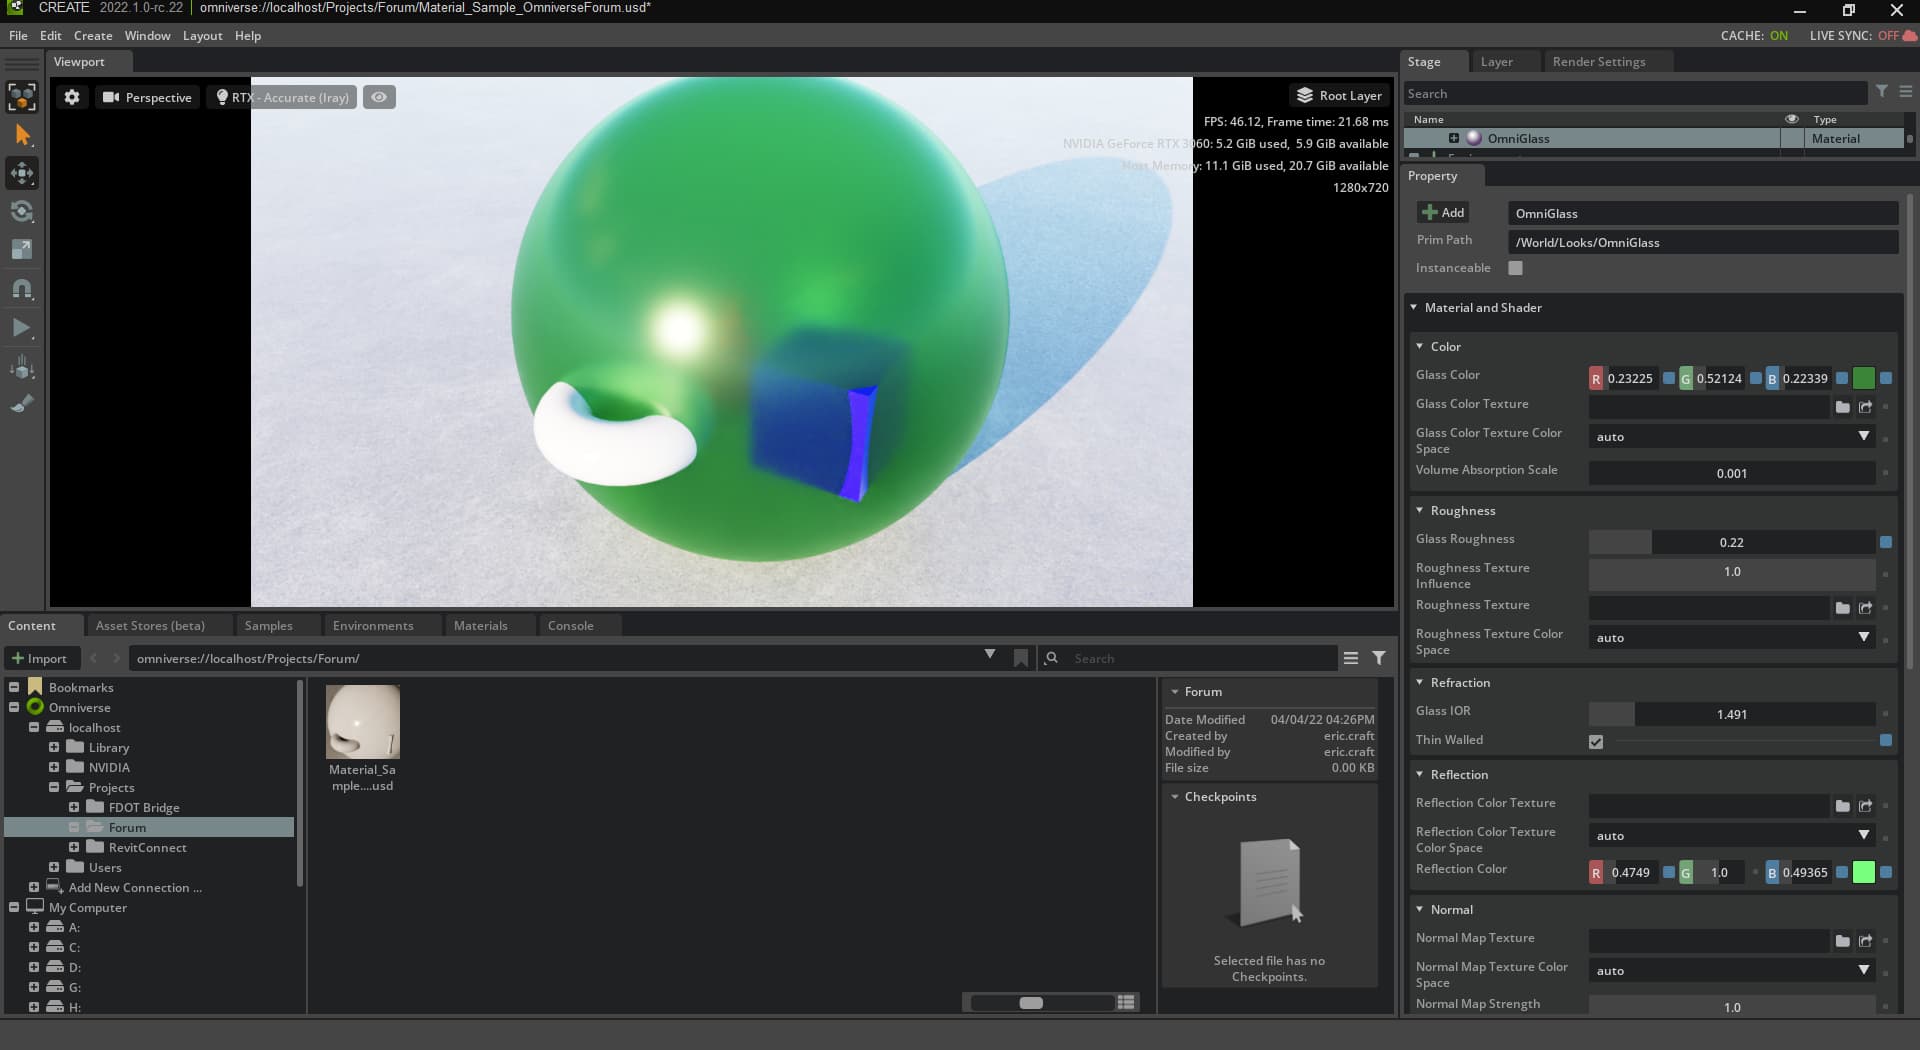Open the RTX - Accurate (Iray) renderer menu
This screenshot has height=1050, width=1920.
[282, 97]
